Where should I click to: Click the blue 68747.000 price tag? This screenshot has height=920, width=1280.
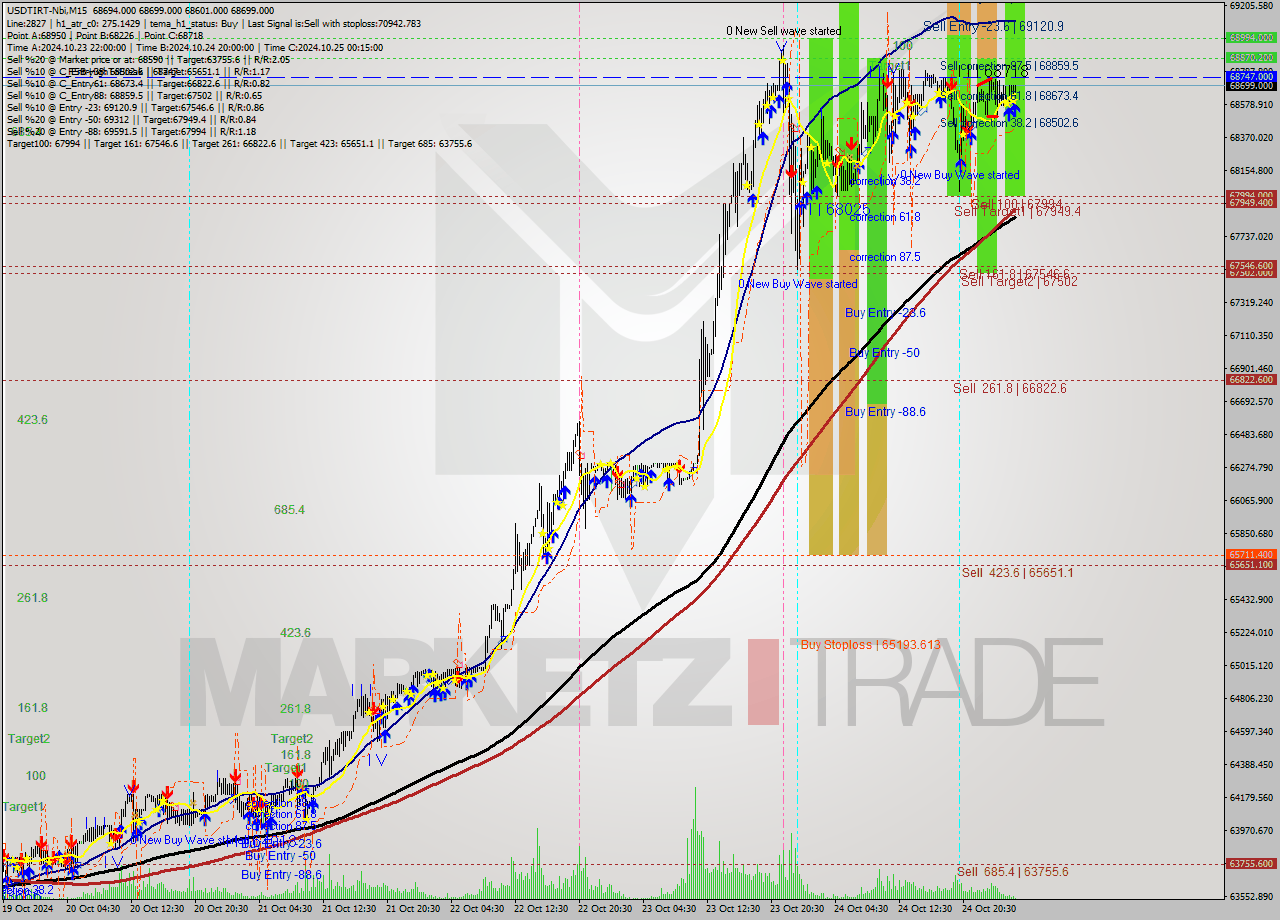[1251, 76]
